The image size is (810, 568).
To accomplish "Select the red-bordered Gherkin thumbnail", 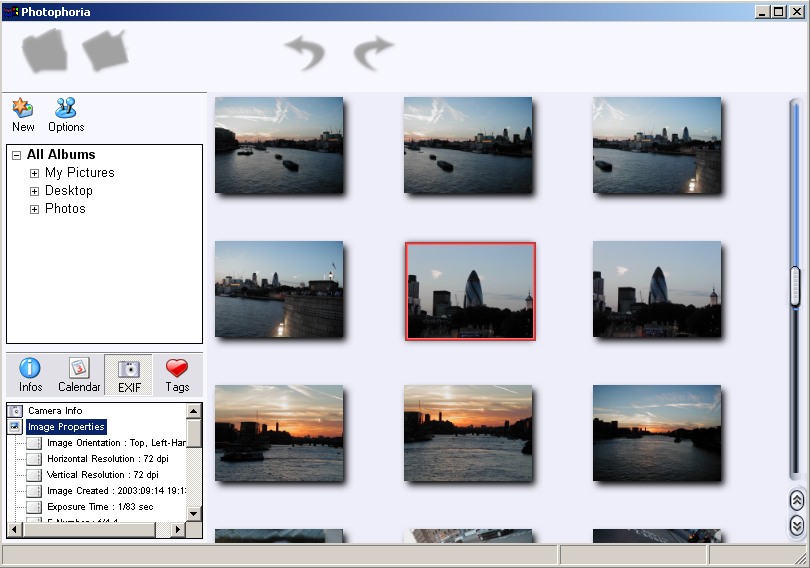I will tap(470, 291).
